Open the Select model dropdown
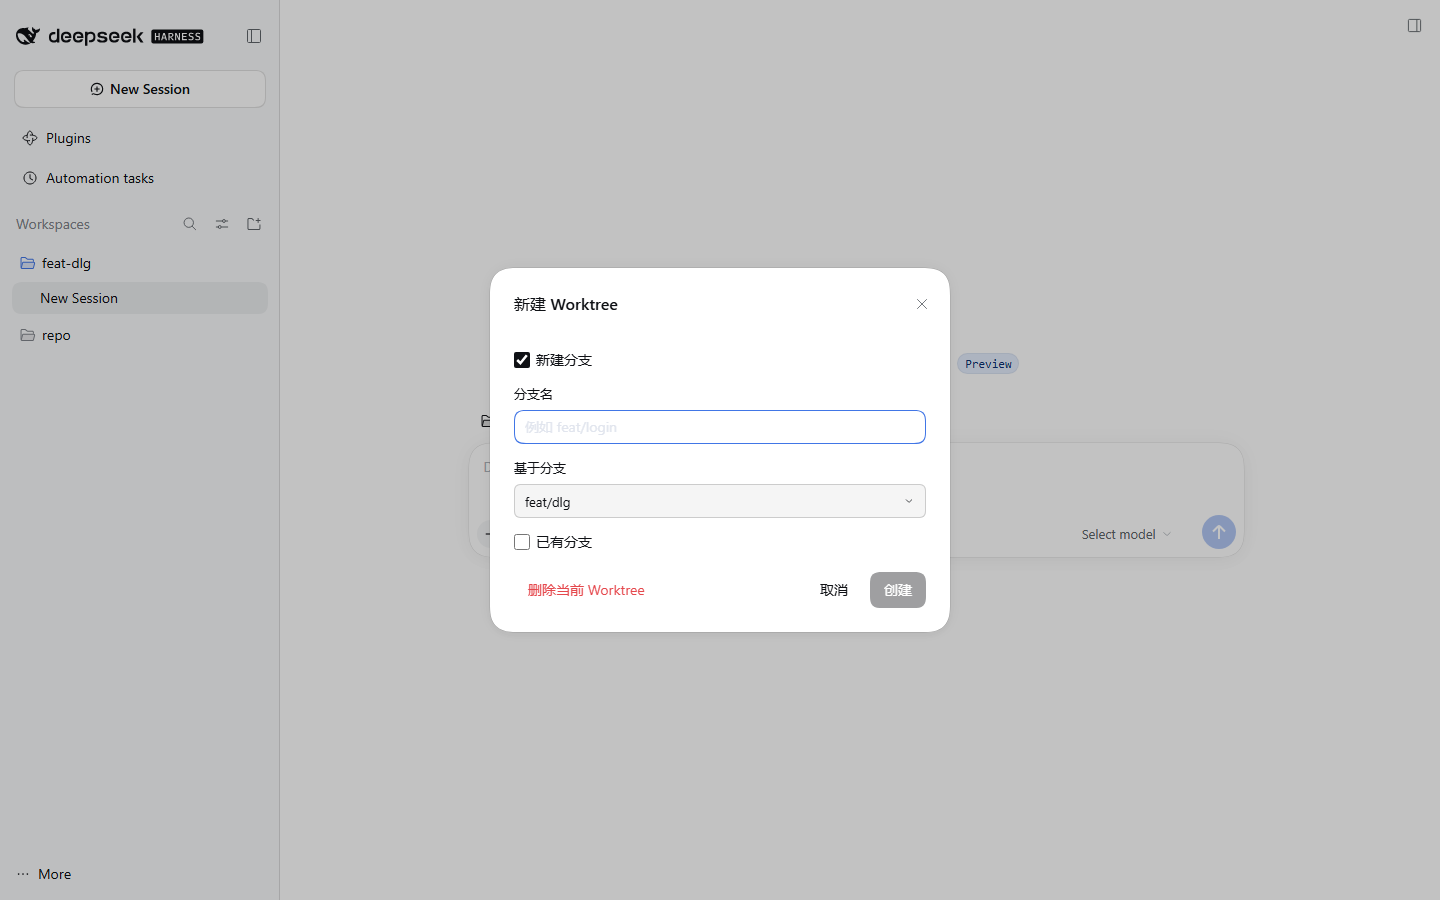Screen dimensions: 1440x900 pos(1126,534)
